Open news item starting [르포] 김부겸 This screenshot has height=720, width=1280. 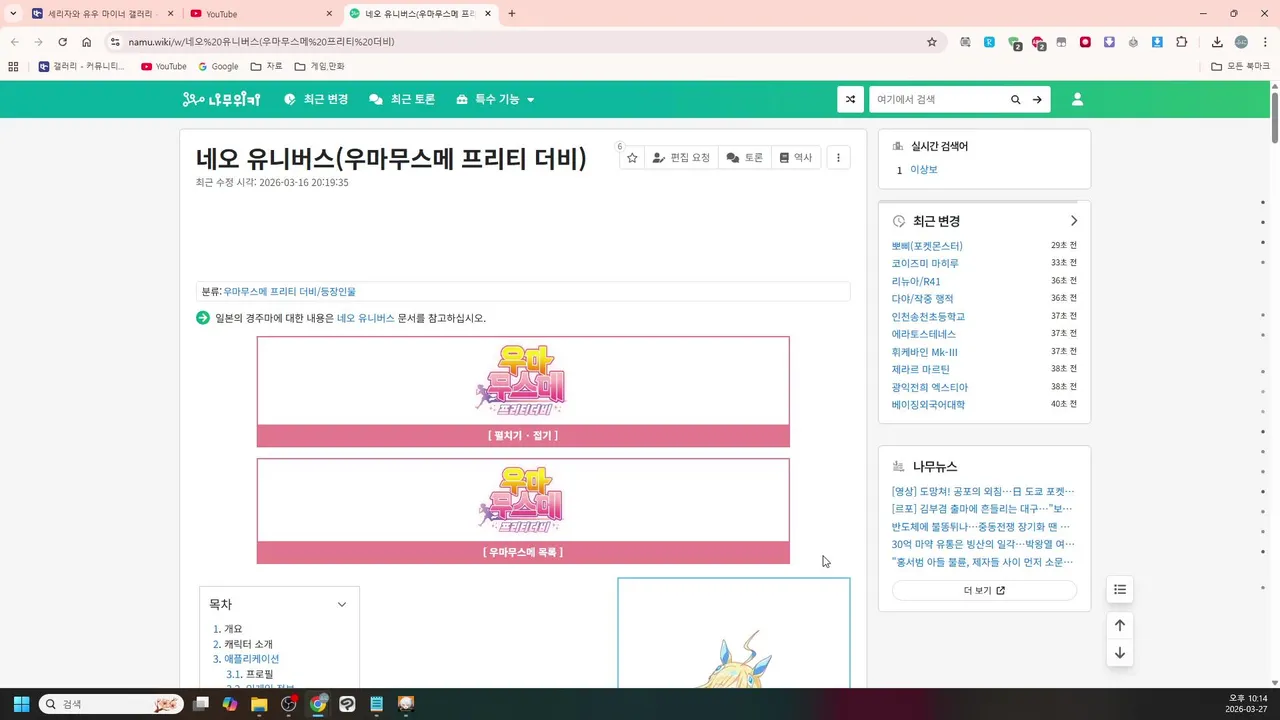[x=982, y=509]
